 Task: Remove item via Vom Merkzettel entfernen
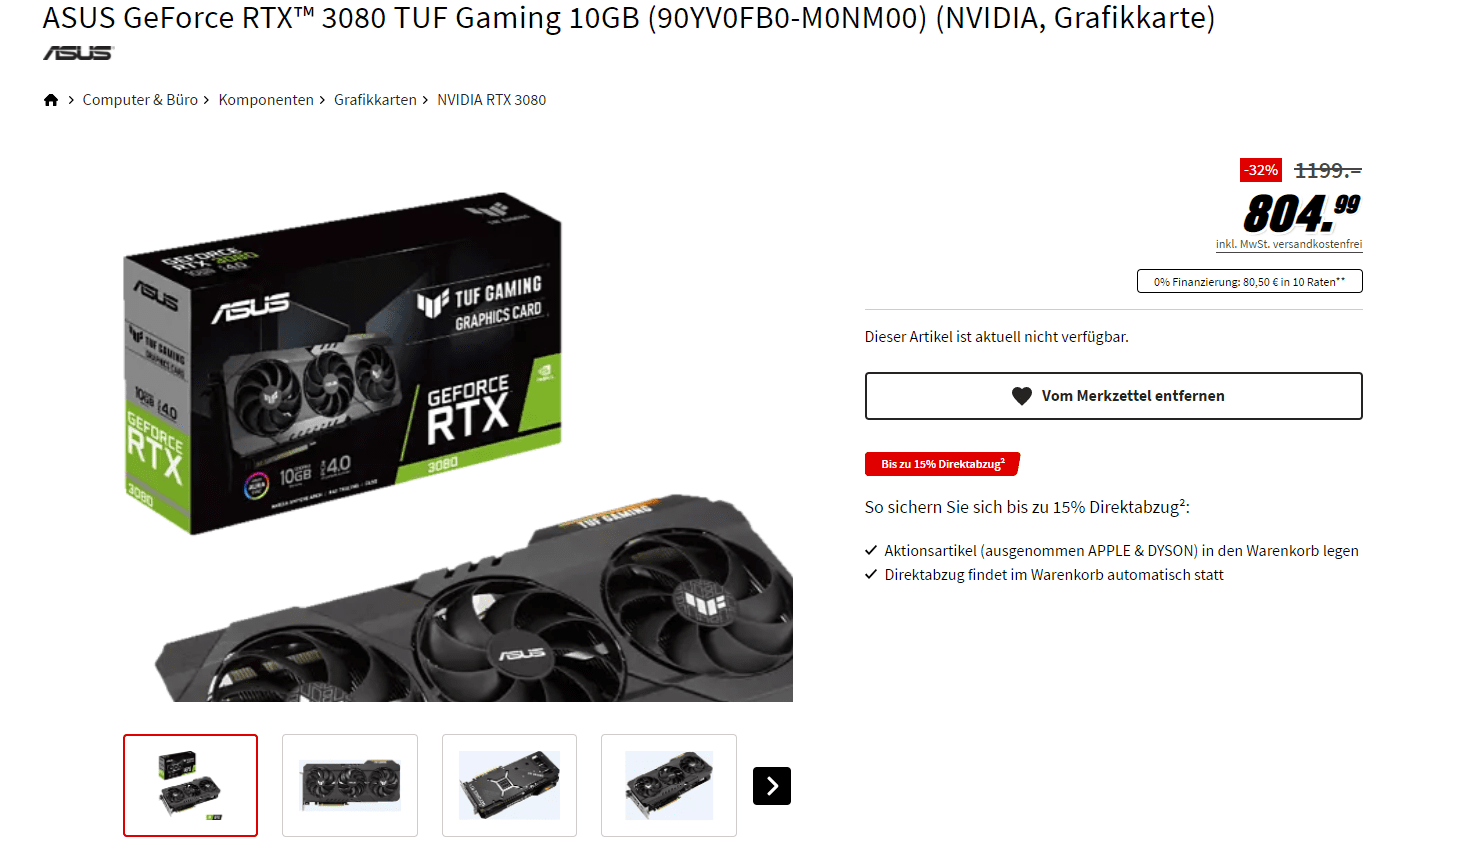[1113, 396]
